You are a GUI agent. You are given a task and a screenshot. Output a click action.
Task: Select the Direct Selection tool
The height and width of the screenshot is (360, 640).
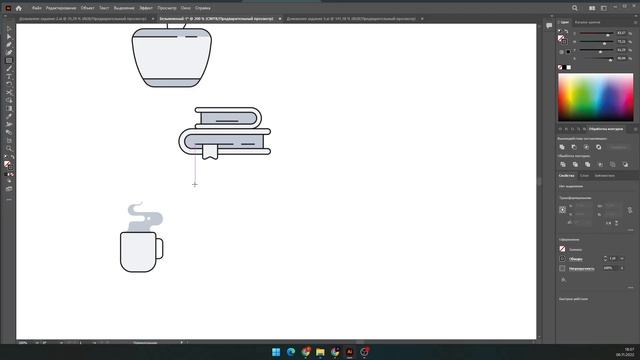pyautogui.click(x=9, y=36)
